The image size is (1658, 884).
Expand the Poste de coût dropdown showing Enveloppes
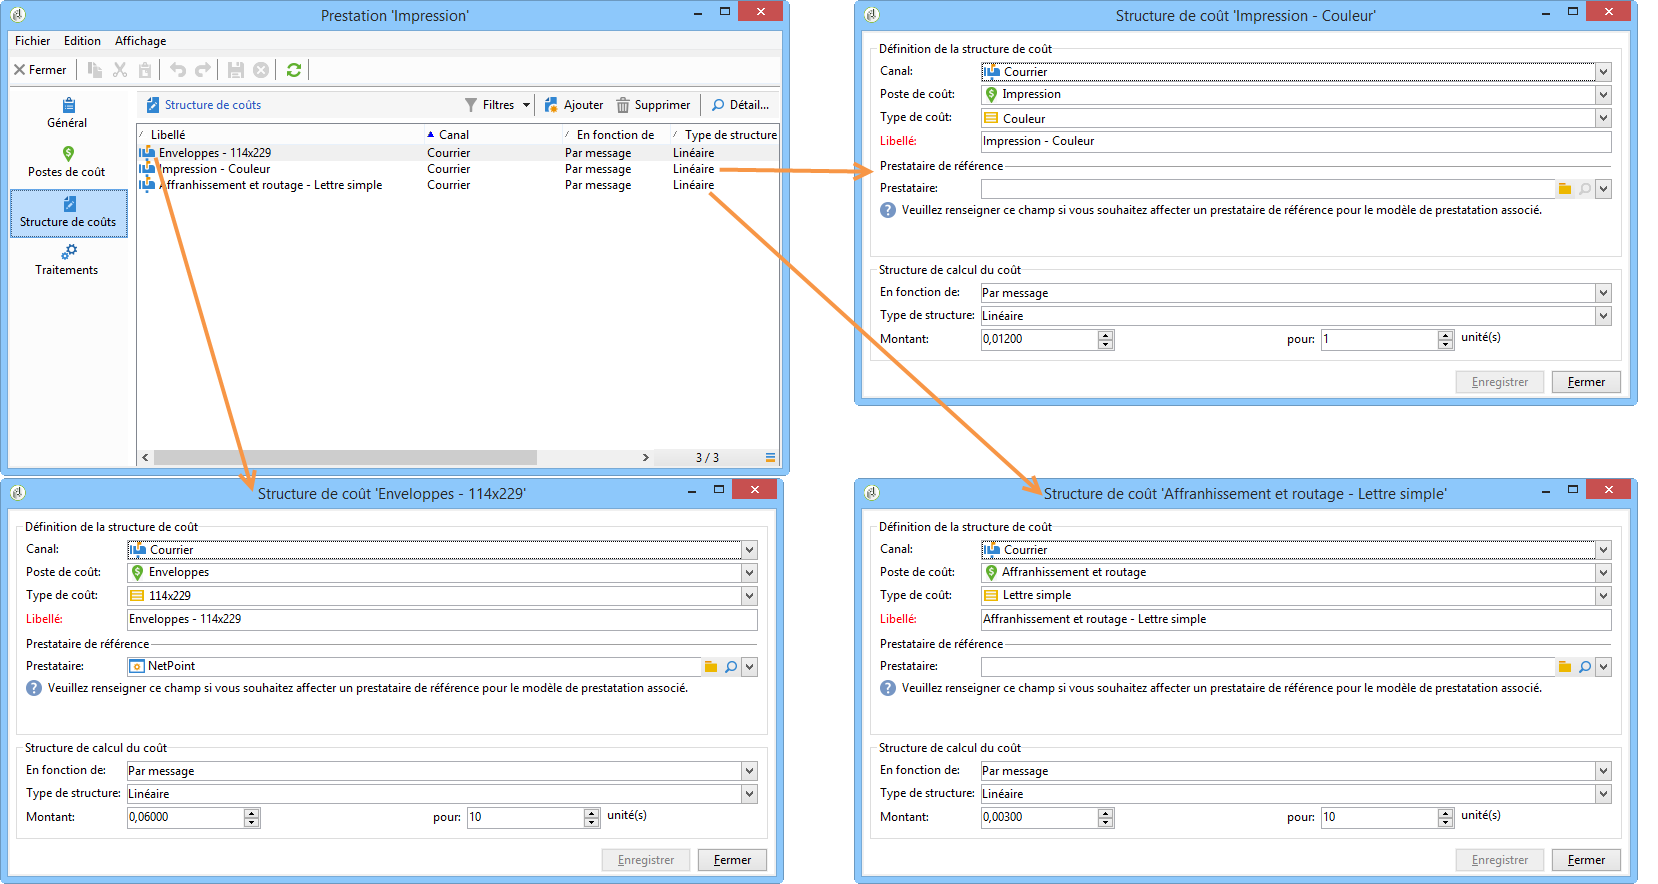749,573
